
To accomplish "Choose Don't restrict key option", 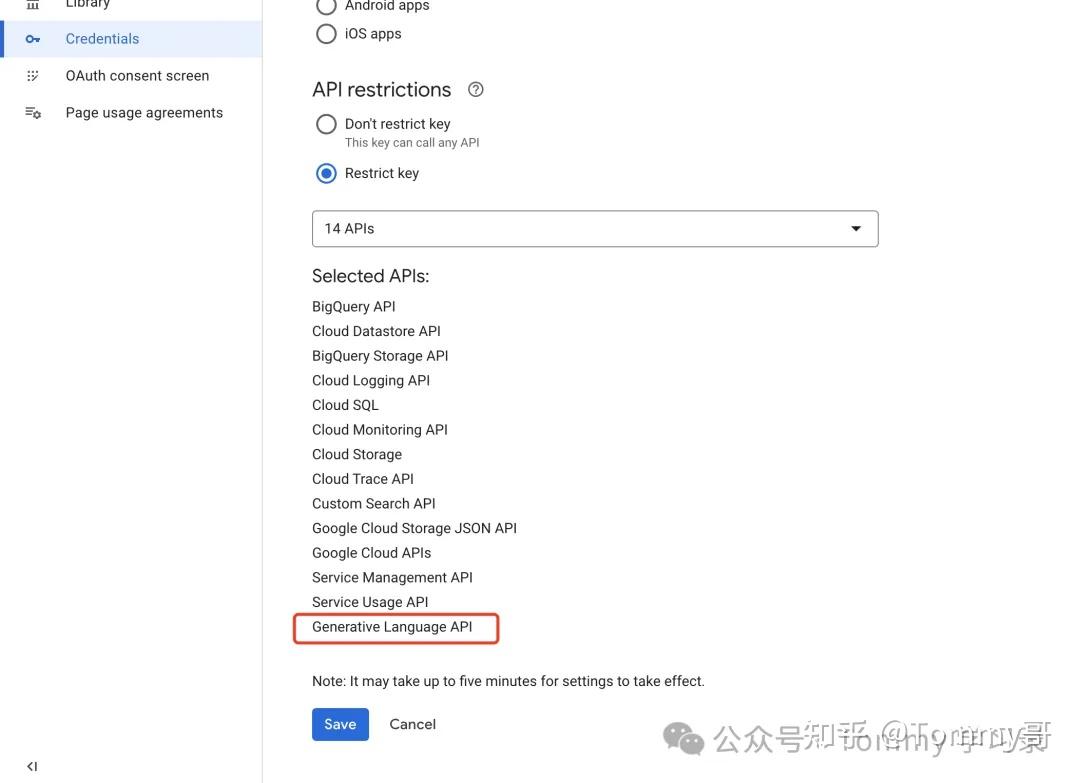I will [x=326, y=124].
